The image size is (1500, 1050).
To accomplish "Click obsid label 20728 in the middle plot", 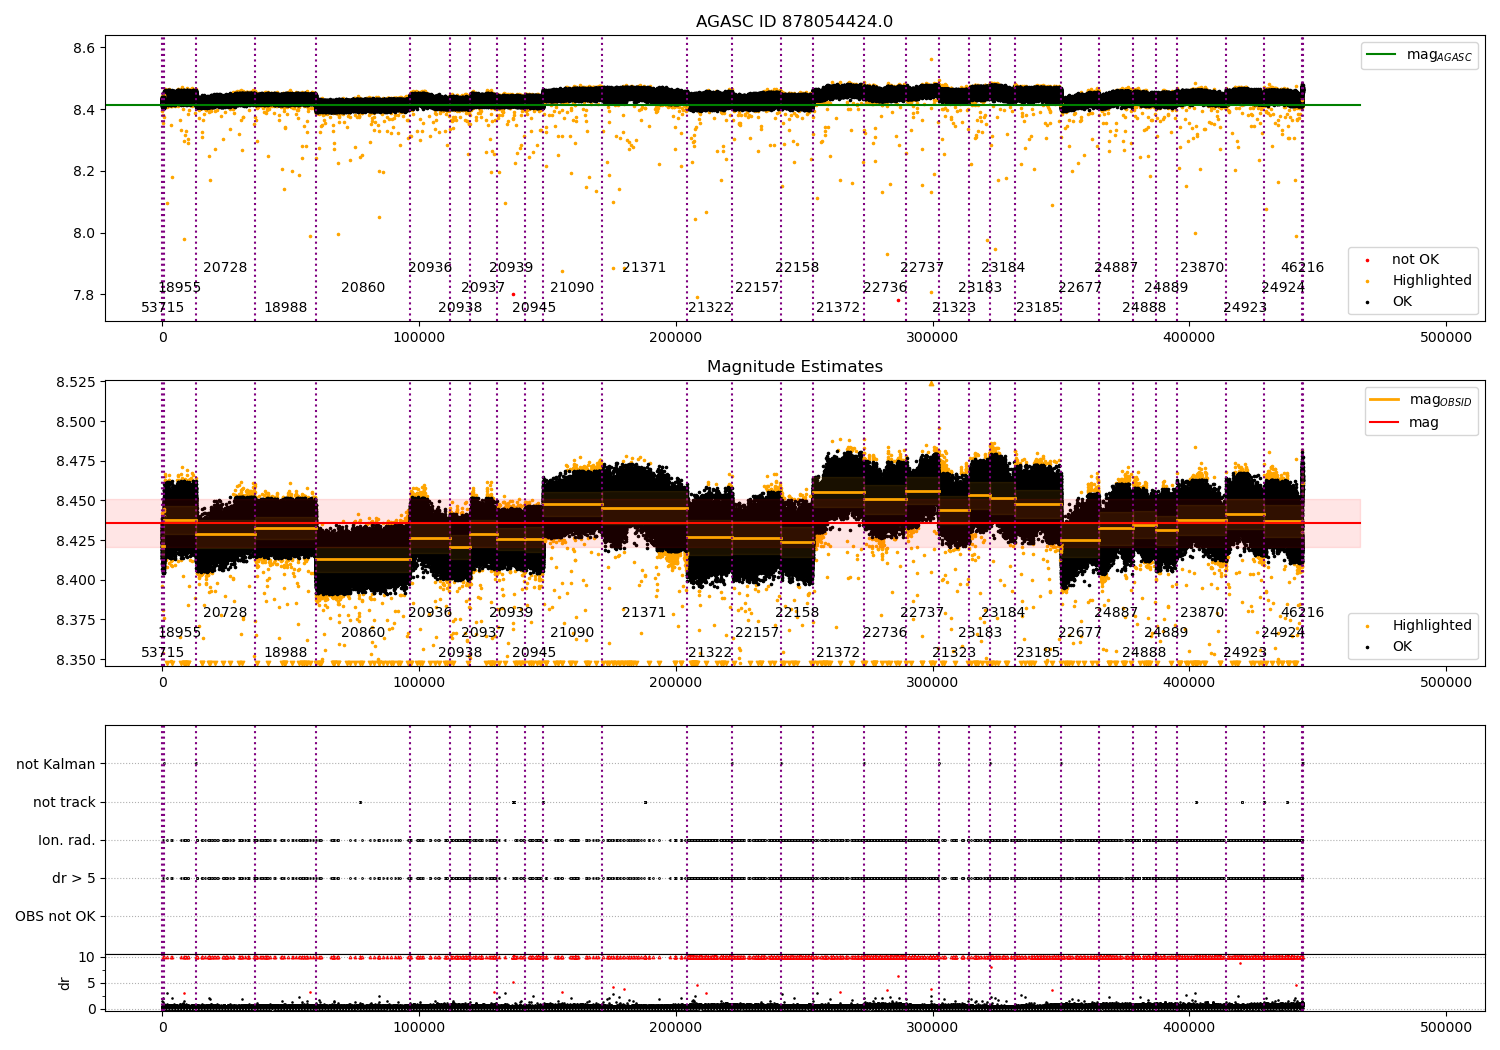I will pos(225,612).
